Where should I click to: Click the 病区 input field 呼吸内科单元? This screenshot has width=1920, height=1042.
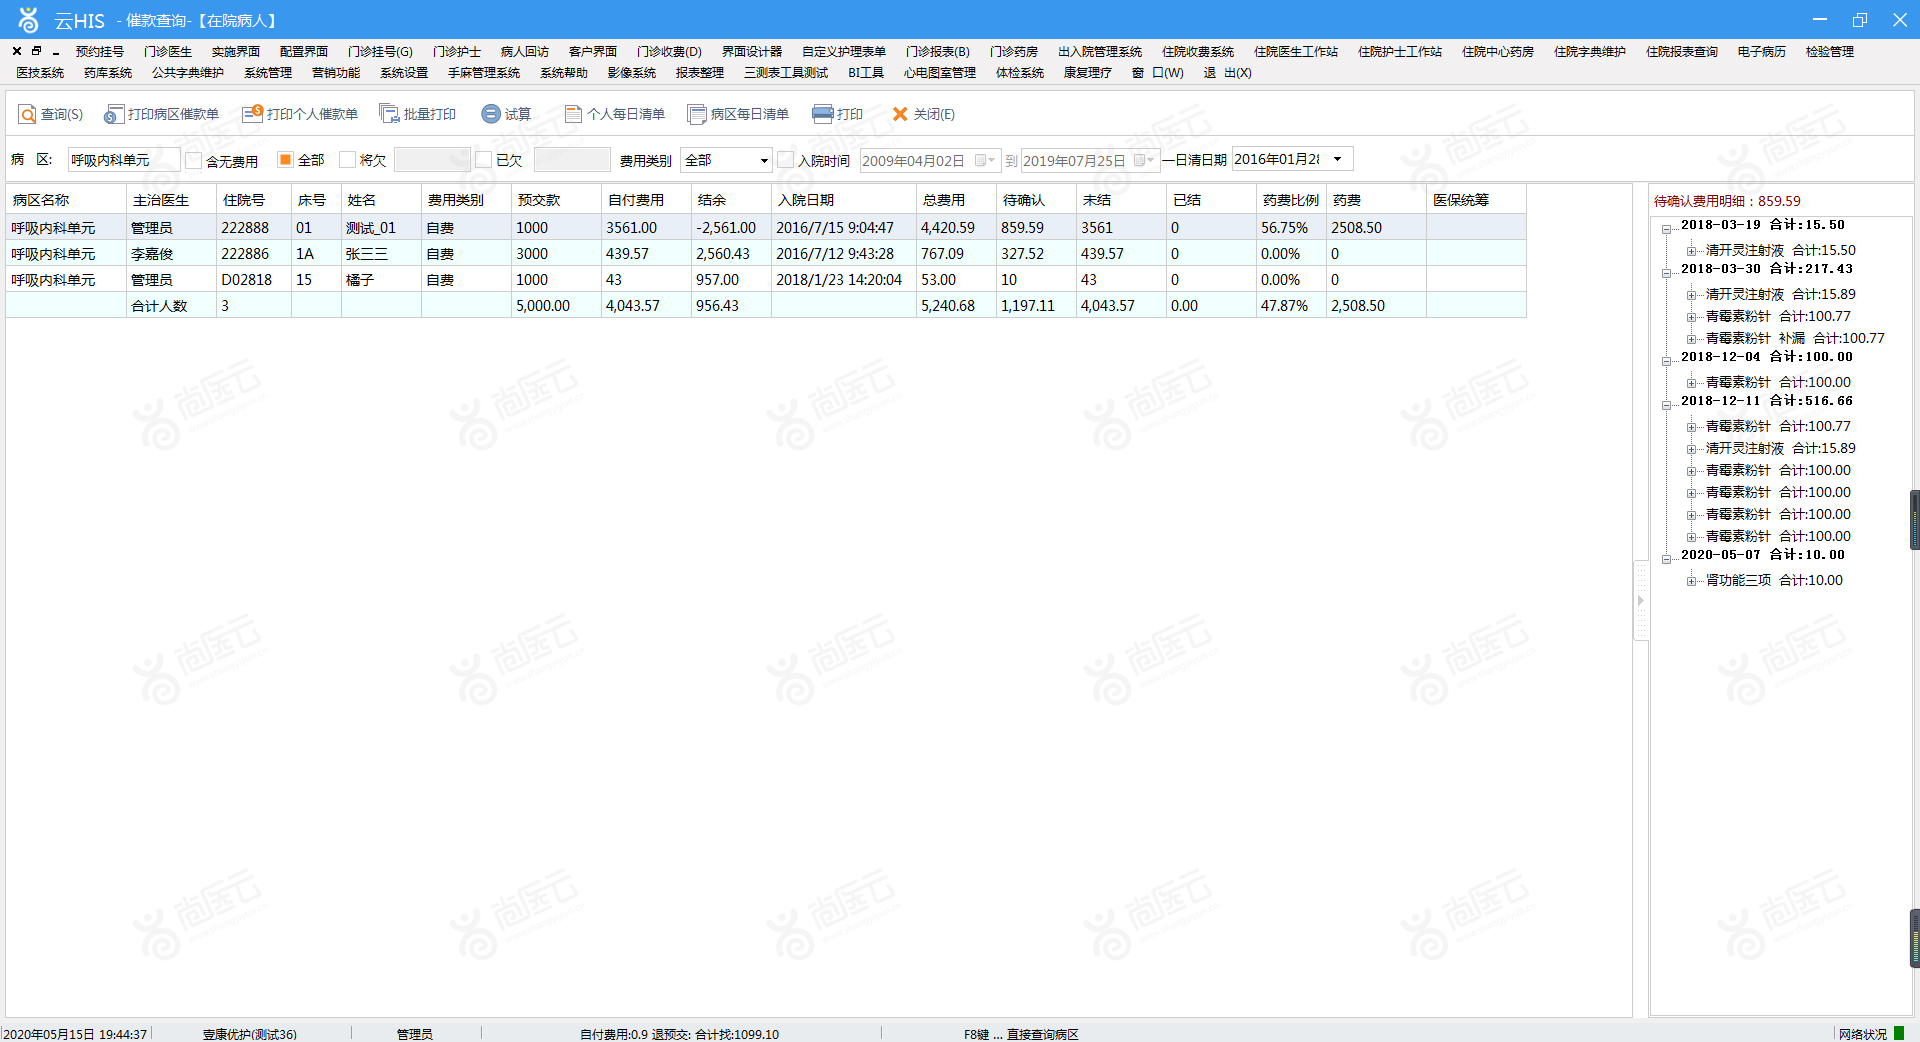[124, 160]
